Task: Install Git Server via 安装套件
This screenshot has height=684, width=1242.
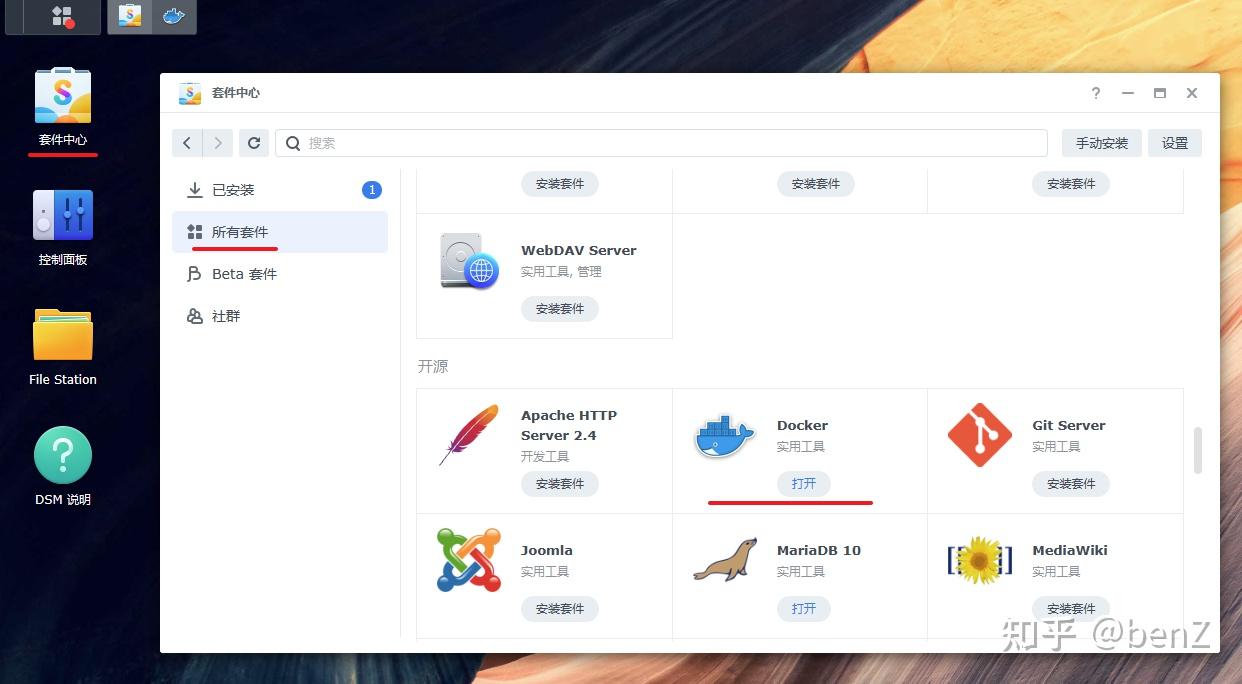Action: pos(1070,483)
